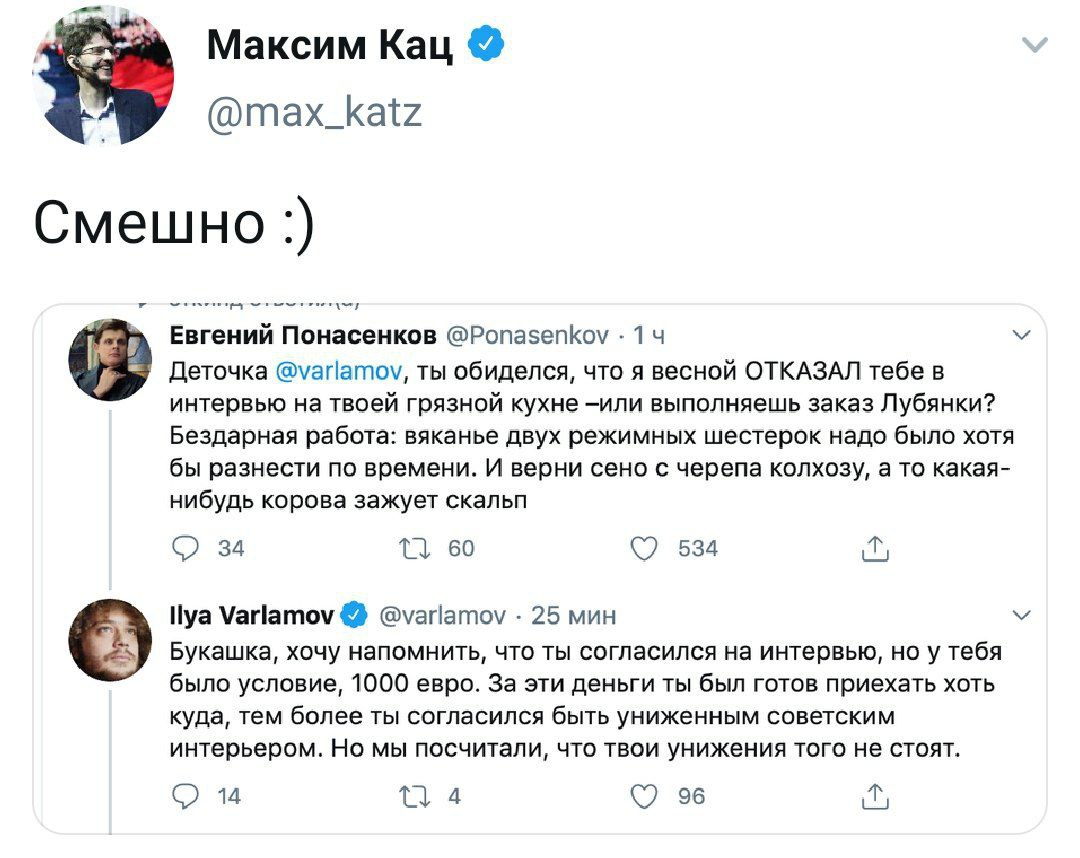Open Ilya Varlamov profile name

(x=251, y=615)
